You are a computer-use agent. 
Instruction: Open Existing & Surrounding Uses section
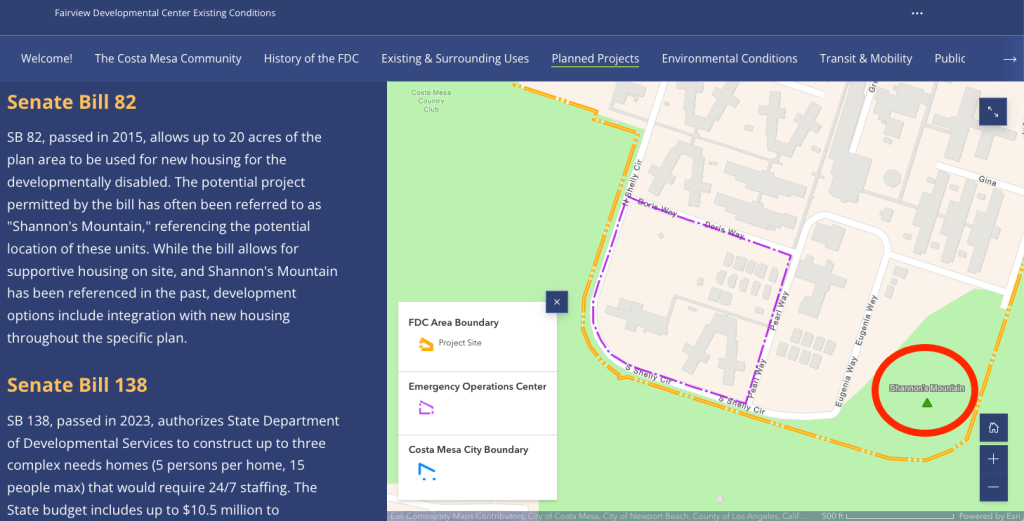click(x=455, y=58)
